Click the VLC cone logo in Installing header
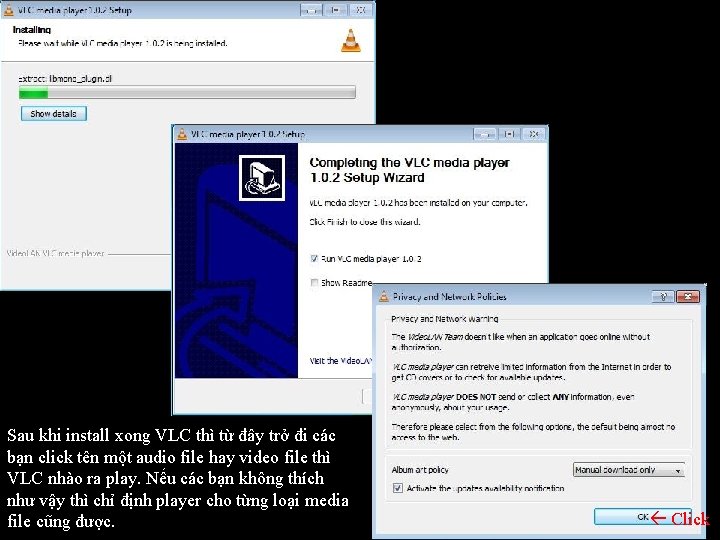This screenshot has height=540, width=720. (351, 40)
